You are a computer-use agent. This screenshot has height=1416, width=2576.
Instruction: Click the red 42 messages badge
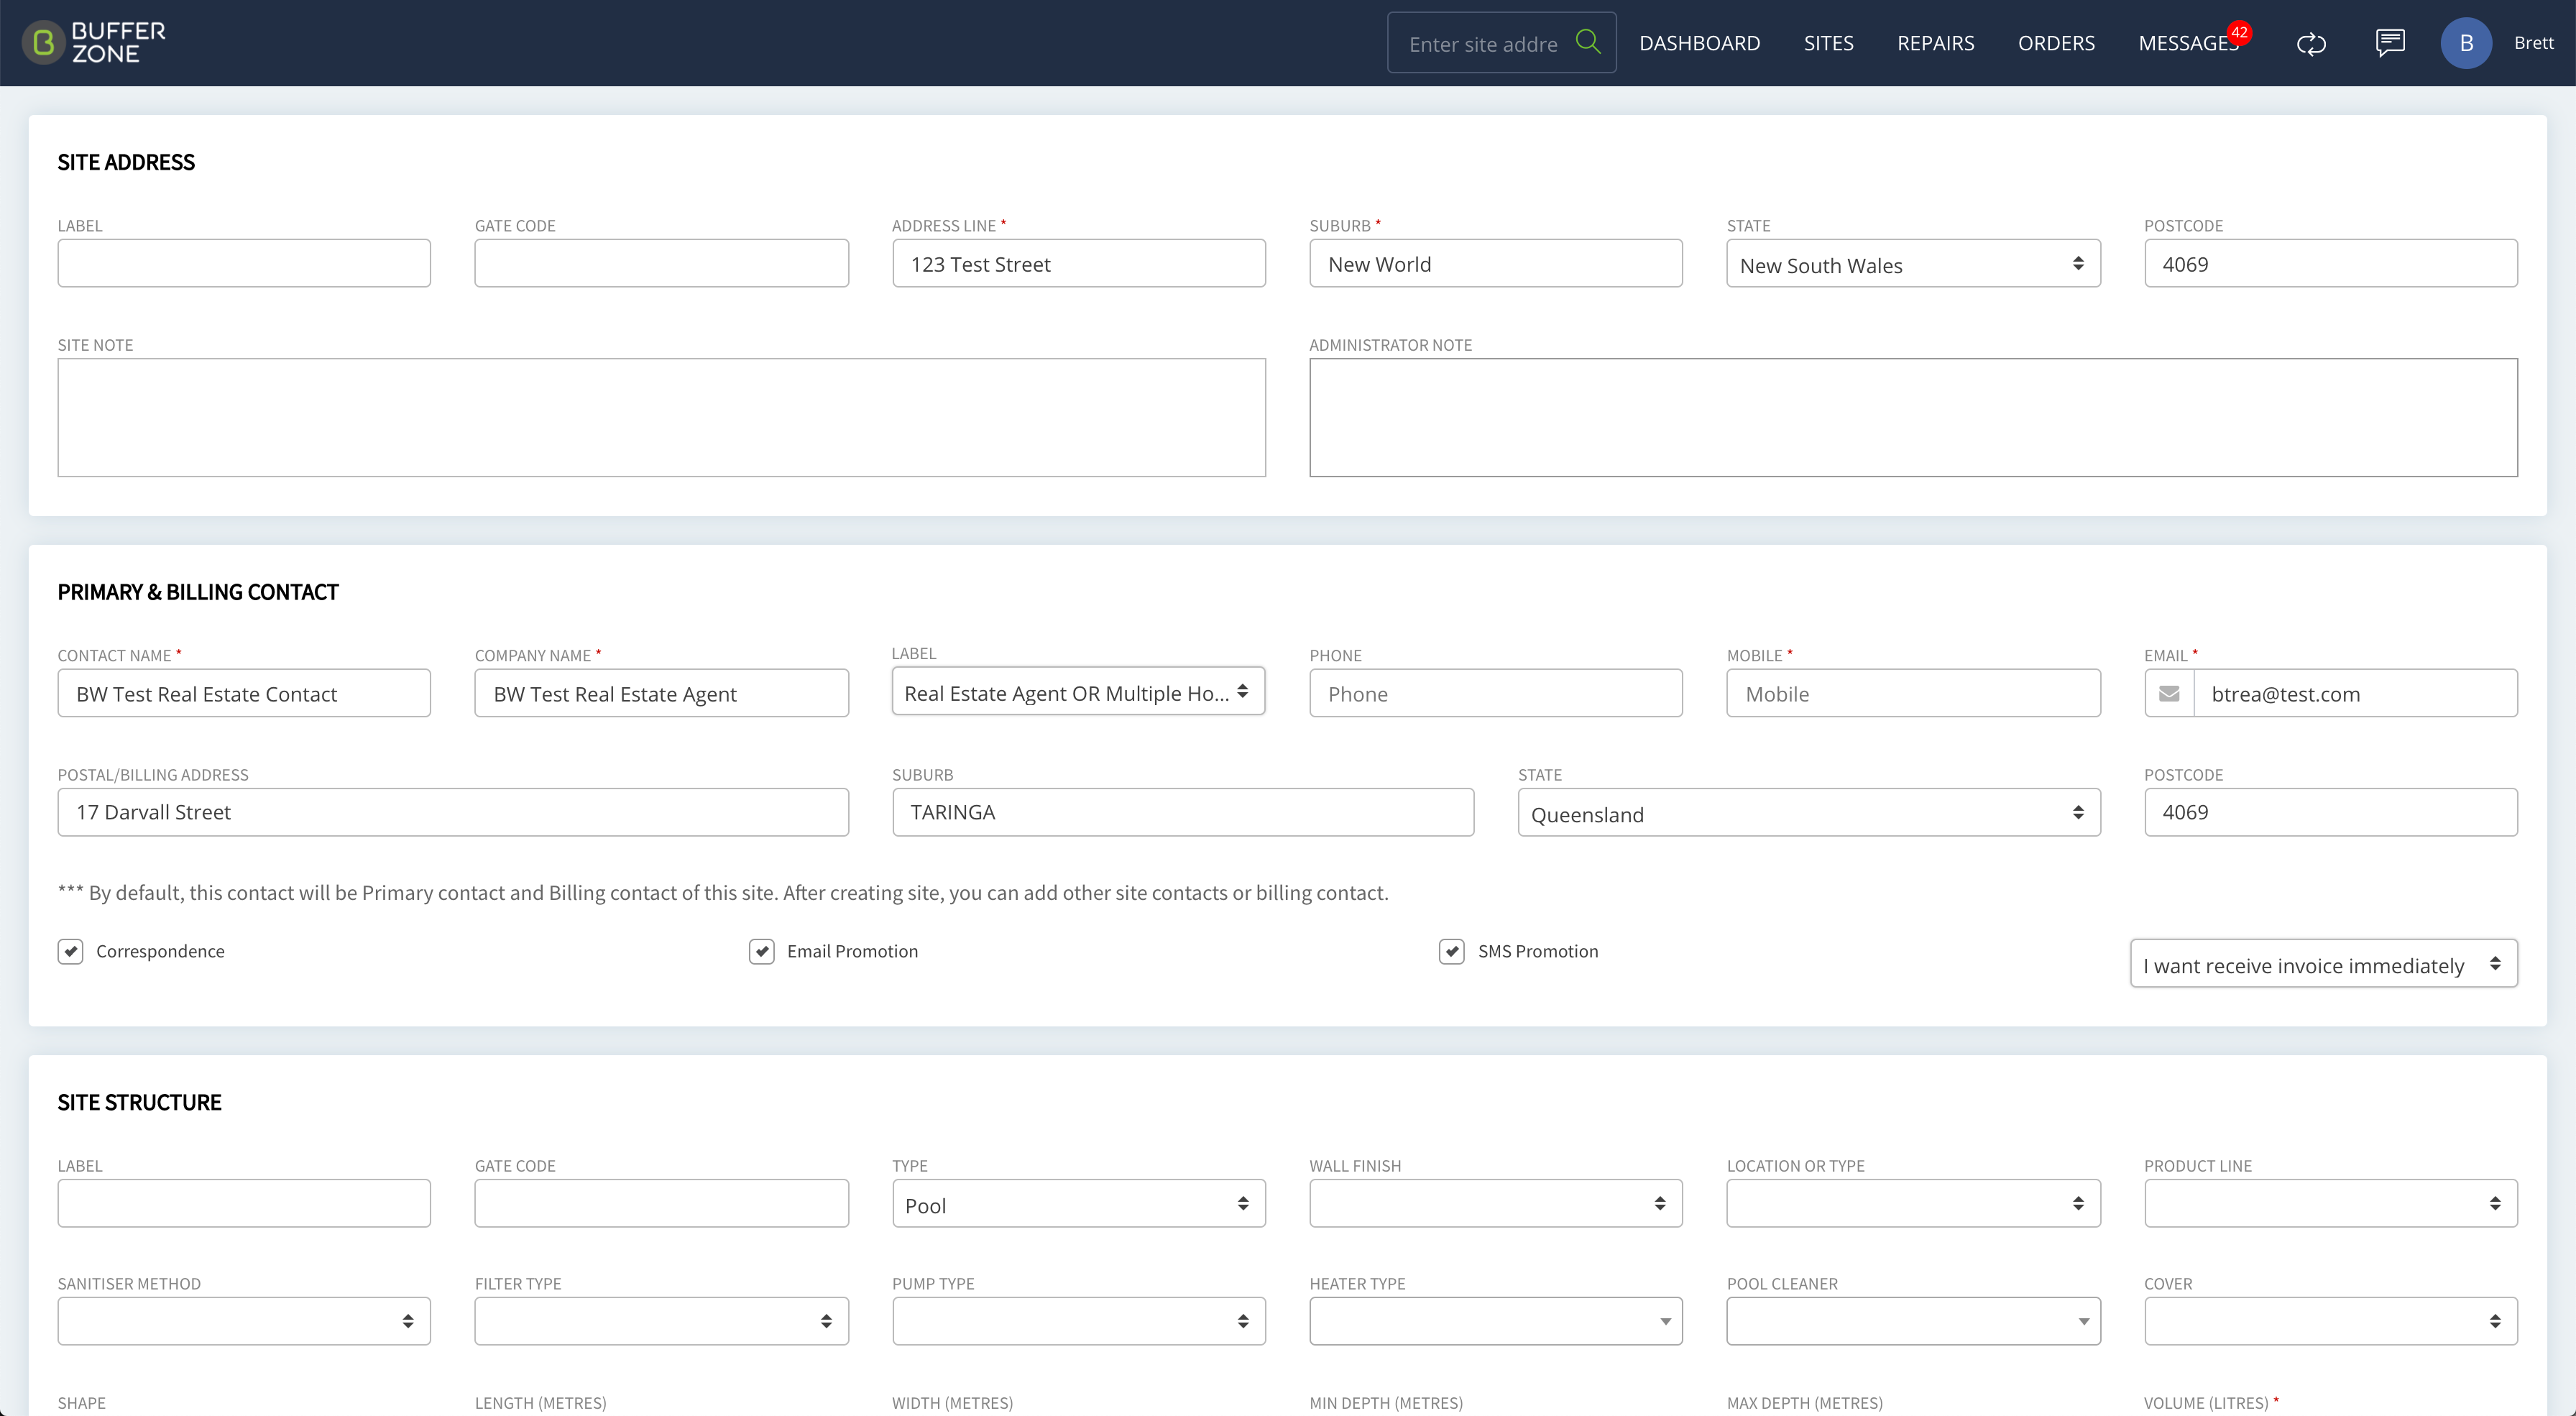2239,32
